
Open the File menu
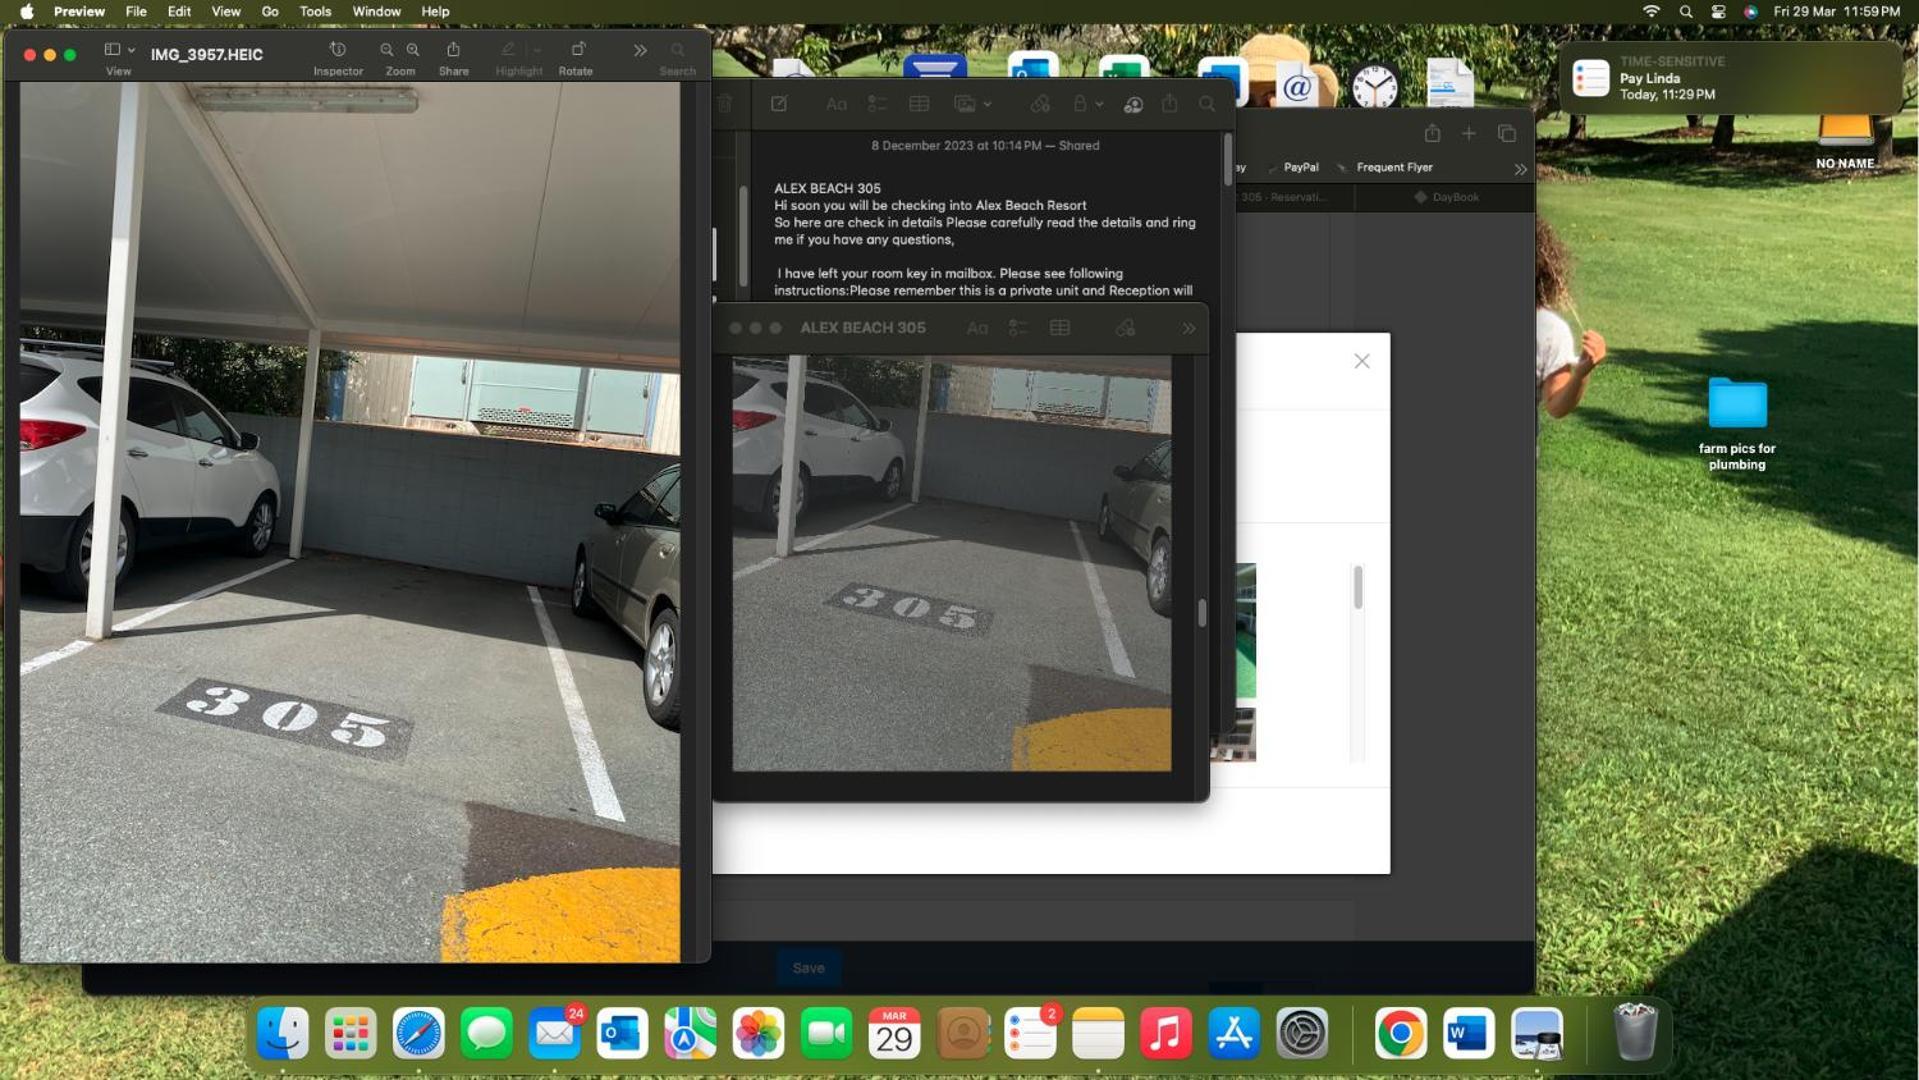(x=136, y=11)
